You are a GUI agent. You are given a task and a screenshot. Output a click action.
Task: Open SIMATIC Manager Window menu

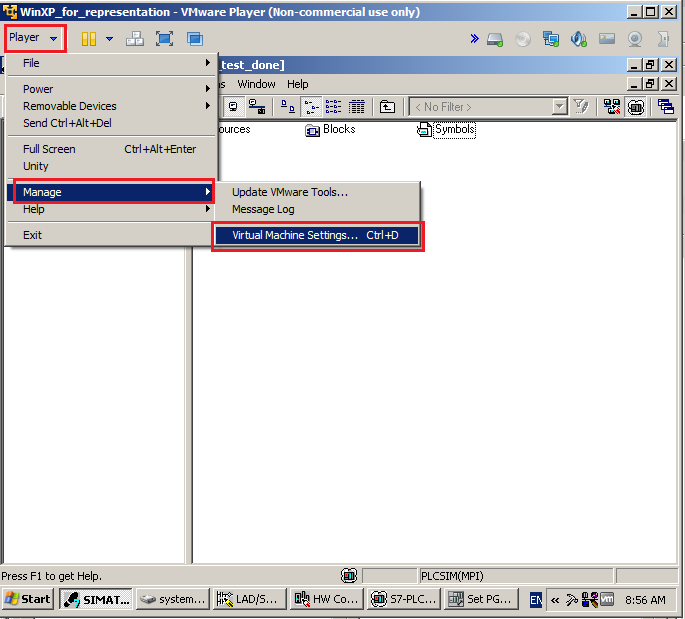256,84
